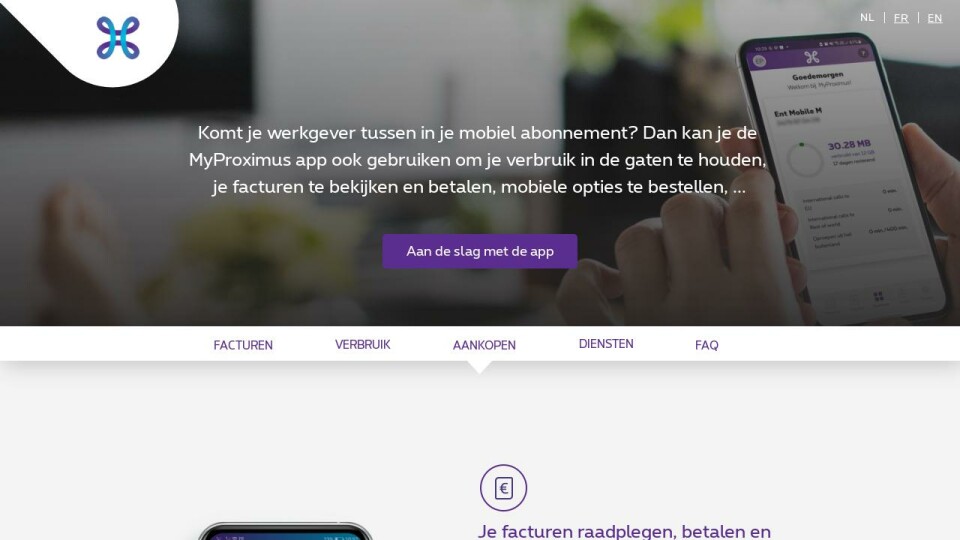Click the 'Je facturen raadplegen, betalen en' heading

click(624, 531)
